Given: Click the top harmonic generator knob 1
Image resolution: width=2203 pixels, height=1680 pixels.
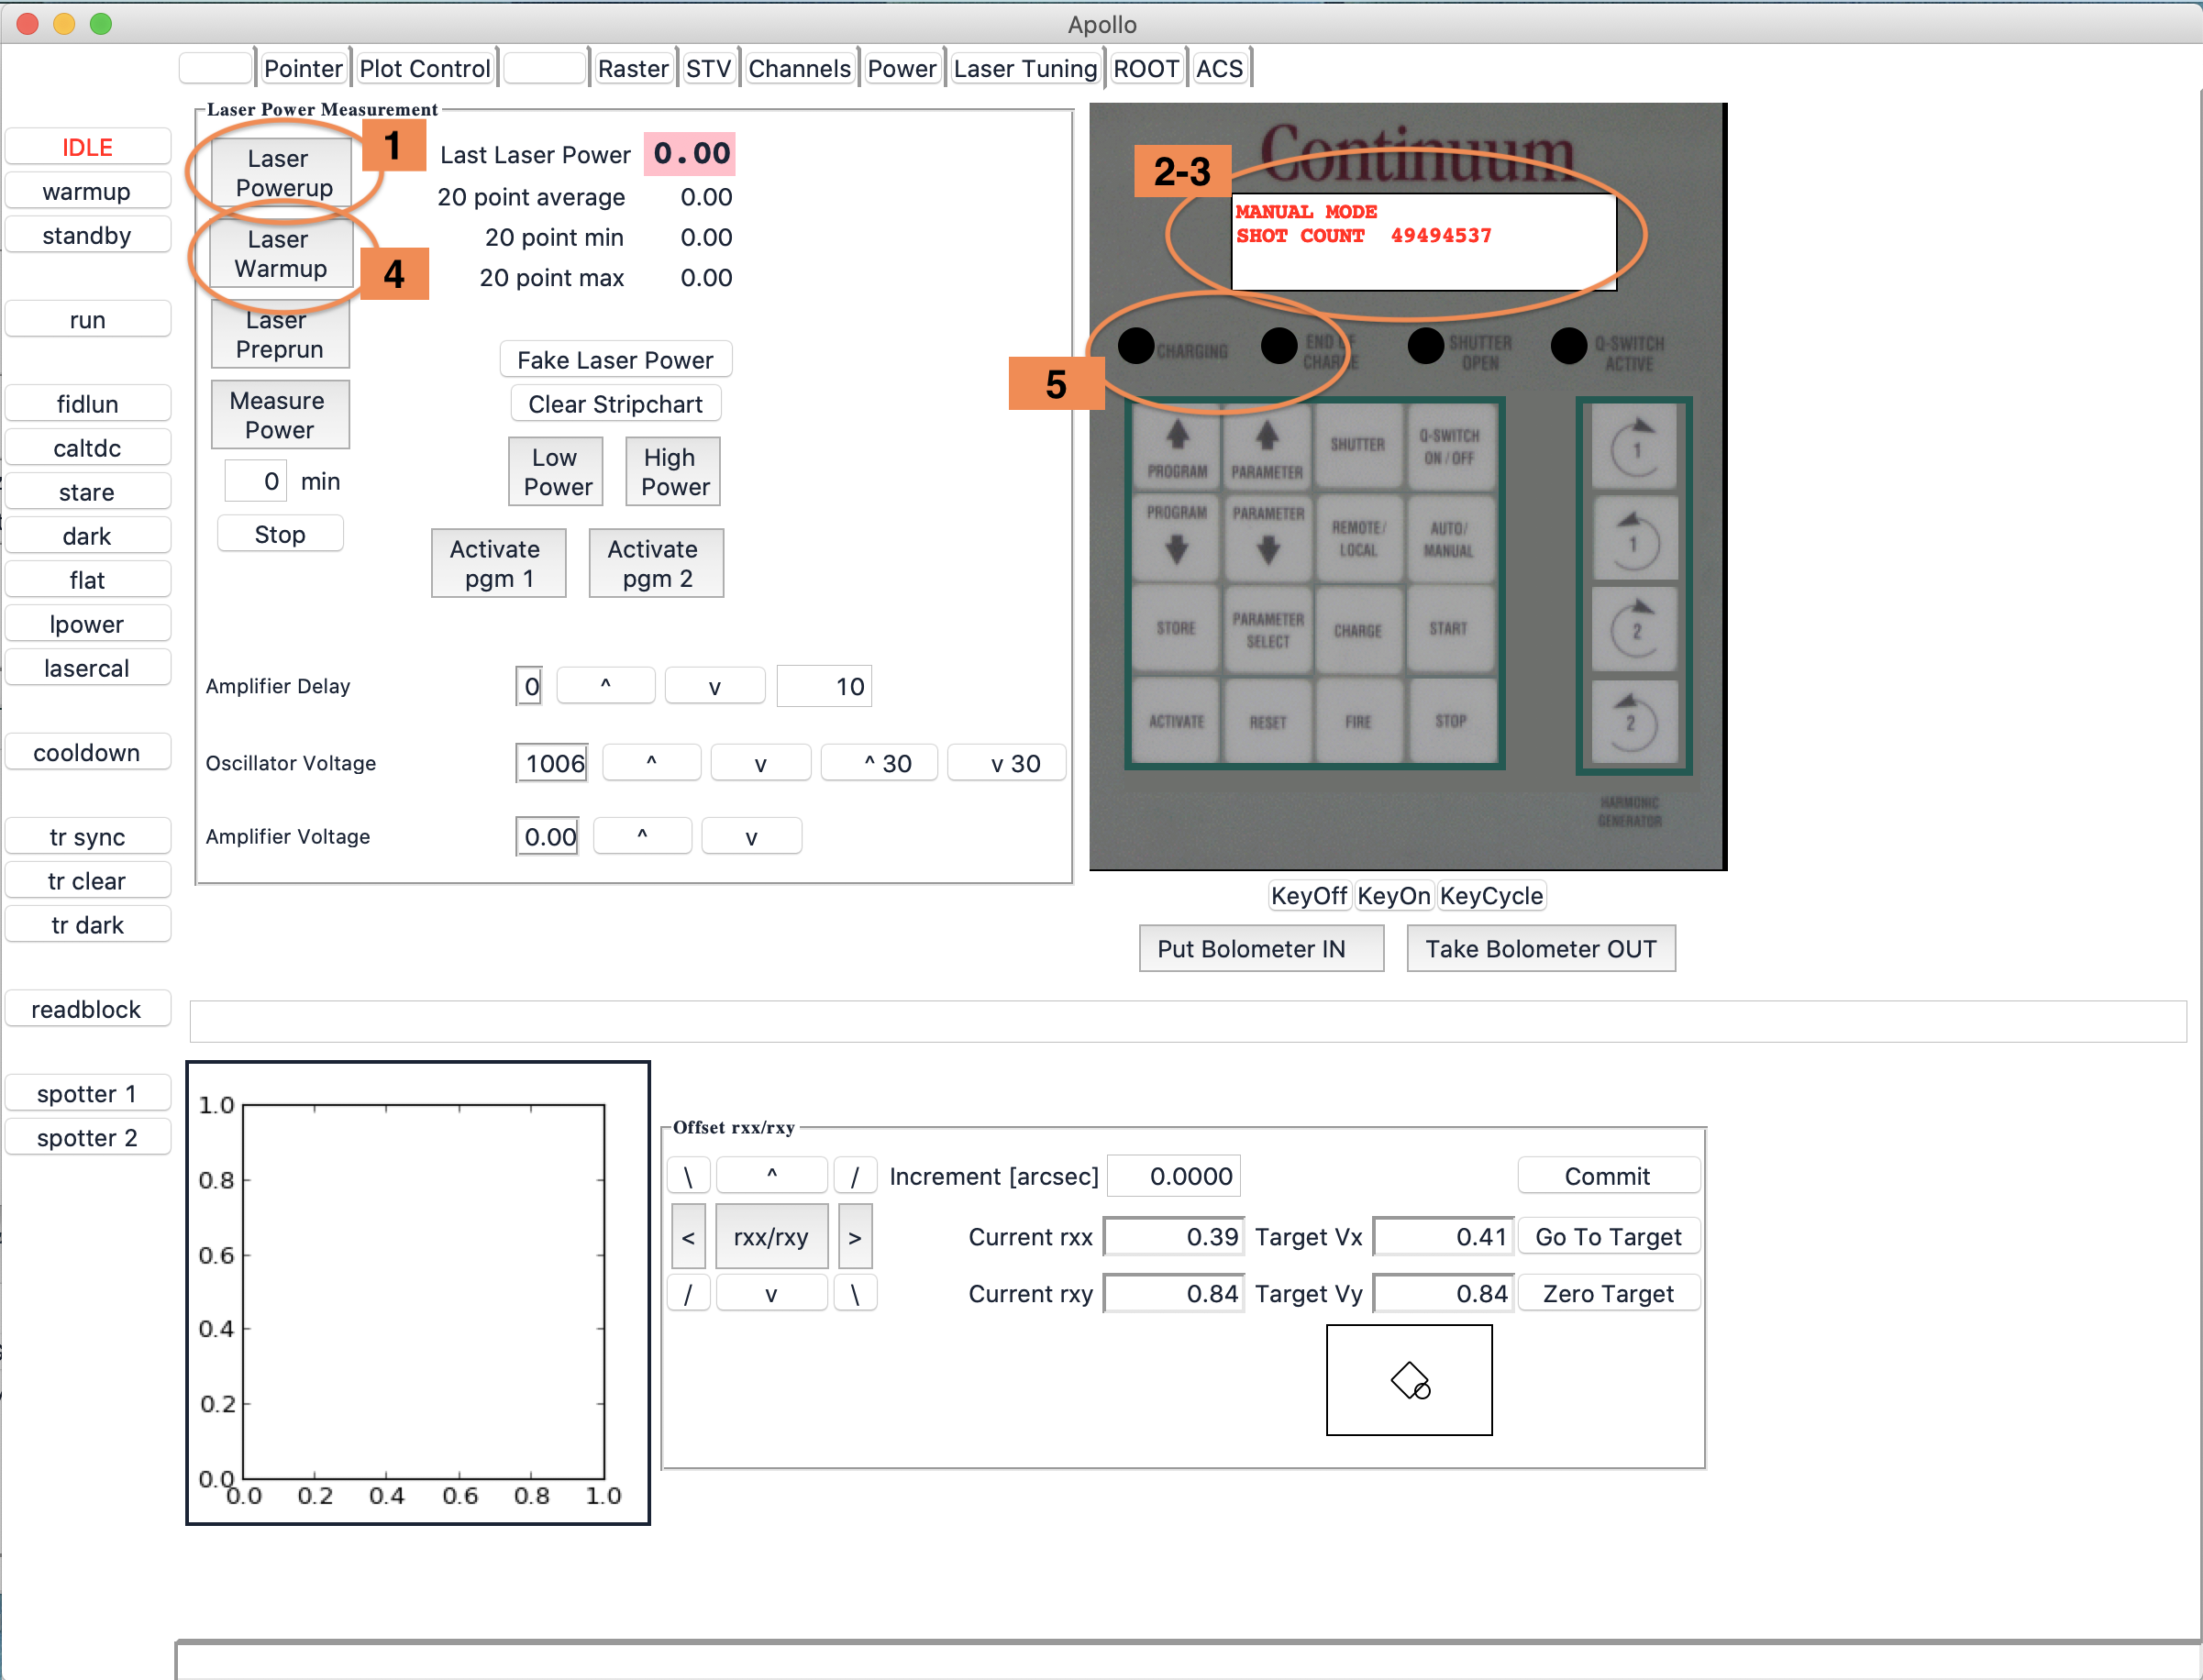Looking at the screenshot, I should [x=1634, y=447].
